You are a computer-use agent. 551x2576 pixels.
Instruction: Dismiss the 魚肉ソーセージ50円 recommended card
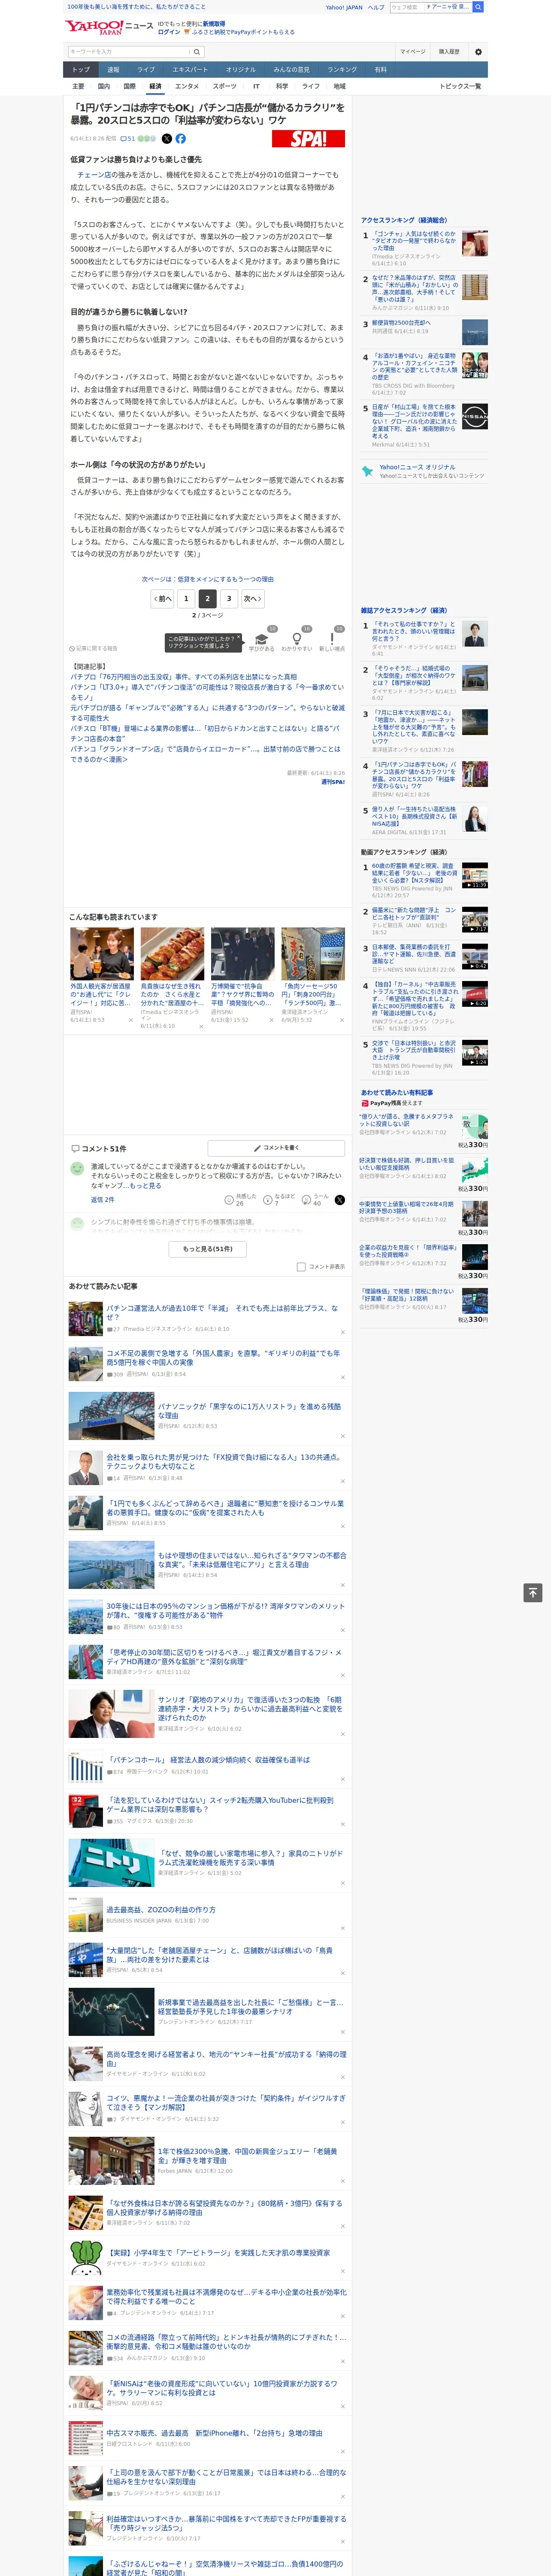341,1020
